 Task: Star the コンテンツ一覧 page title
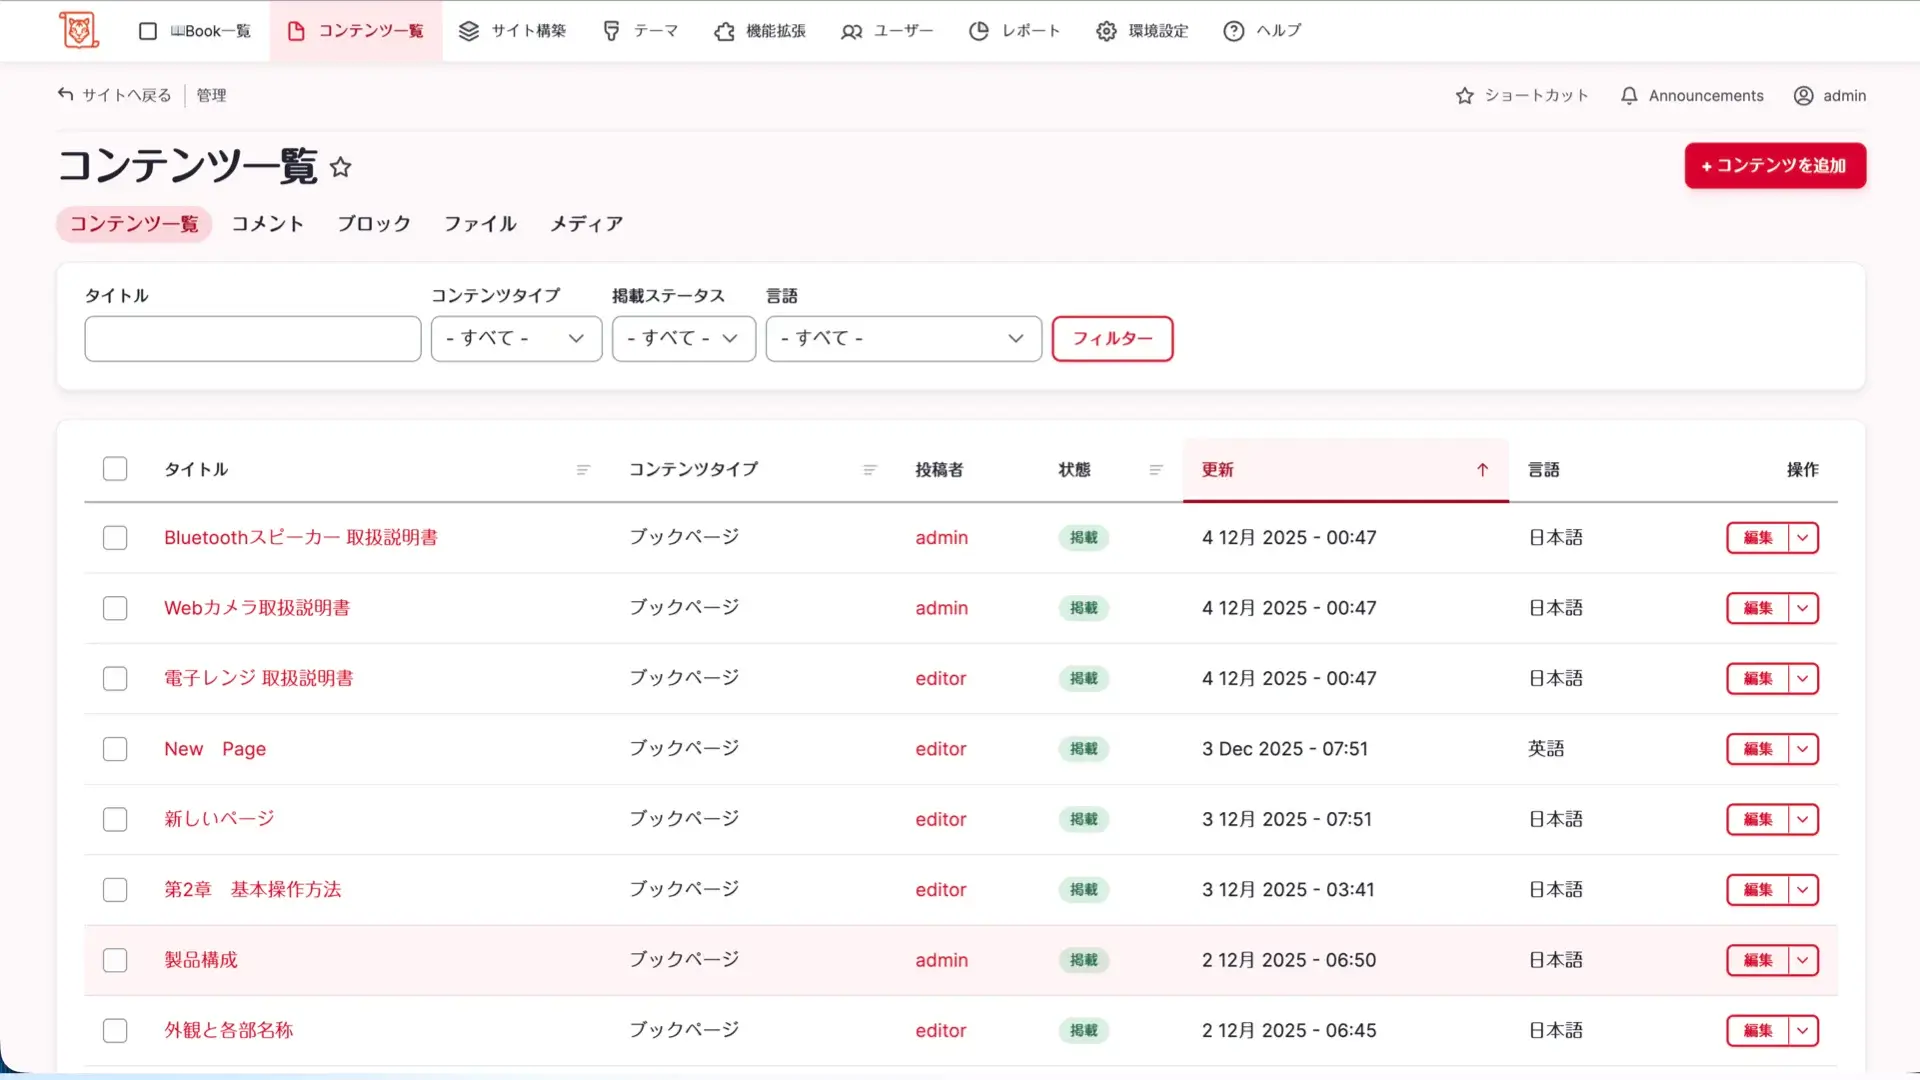(x=341, y=167)
